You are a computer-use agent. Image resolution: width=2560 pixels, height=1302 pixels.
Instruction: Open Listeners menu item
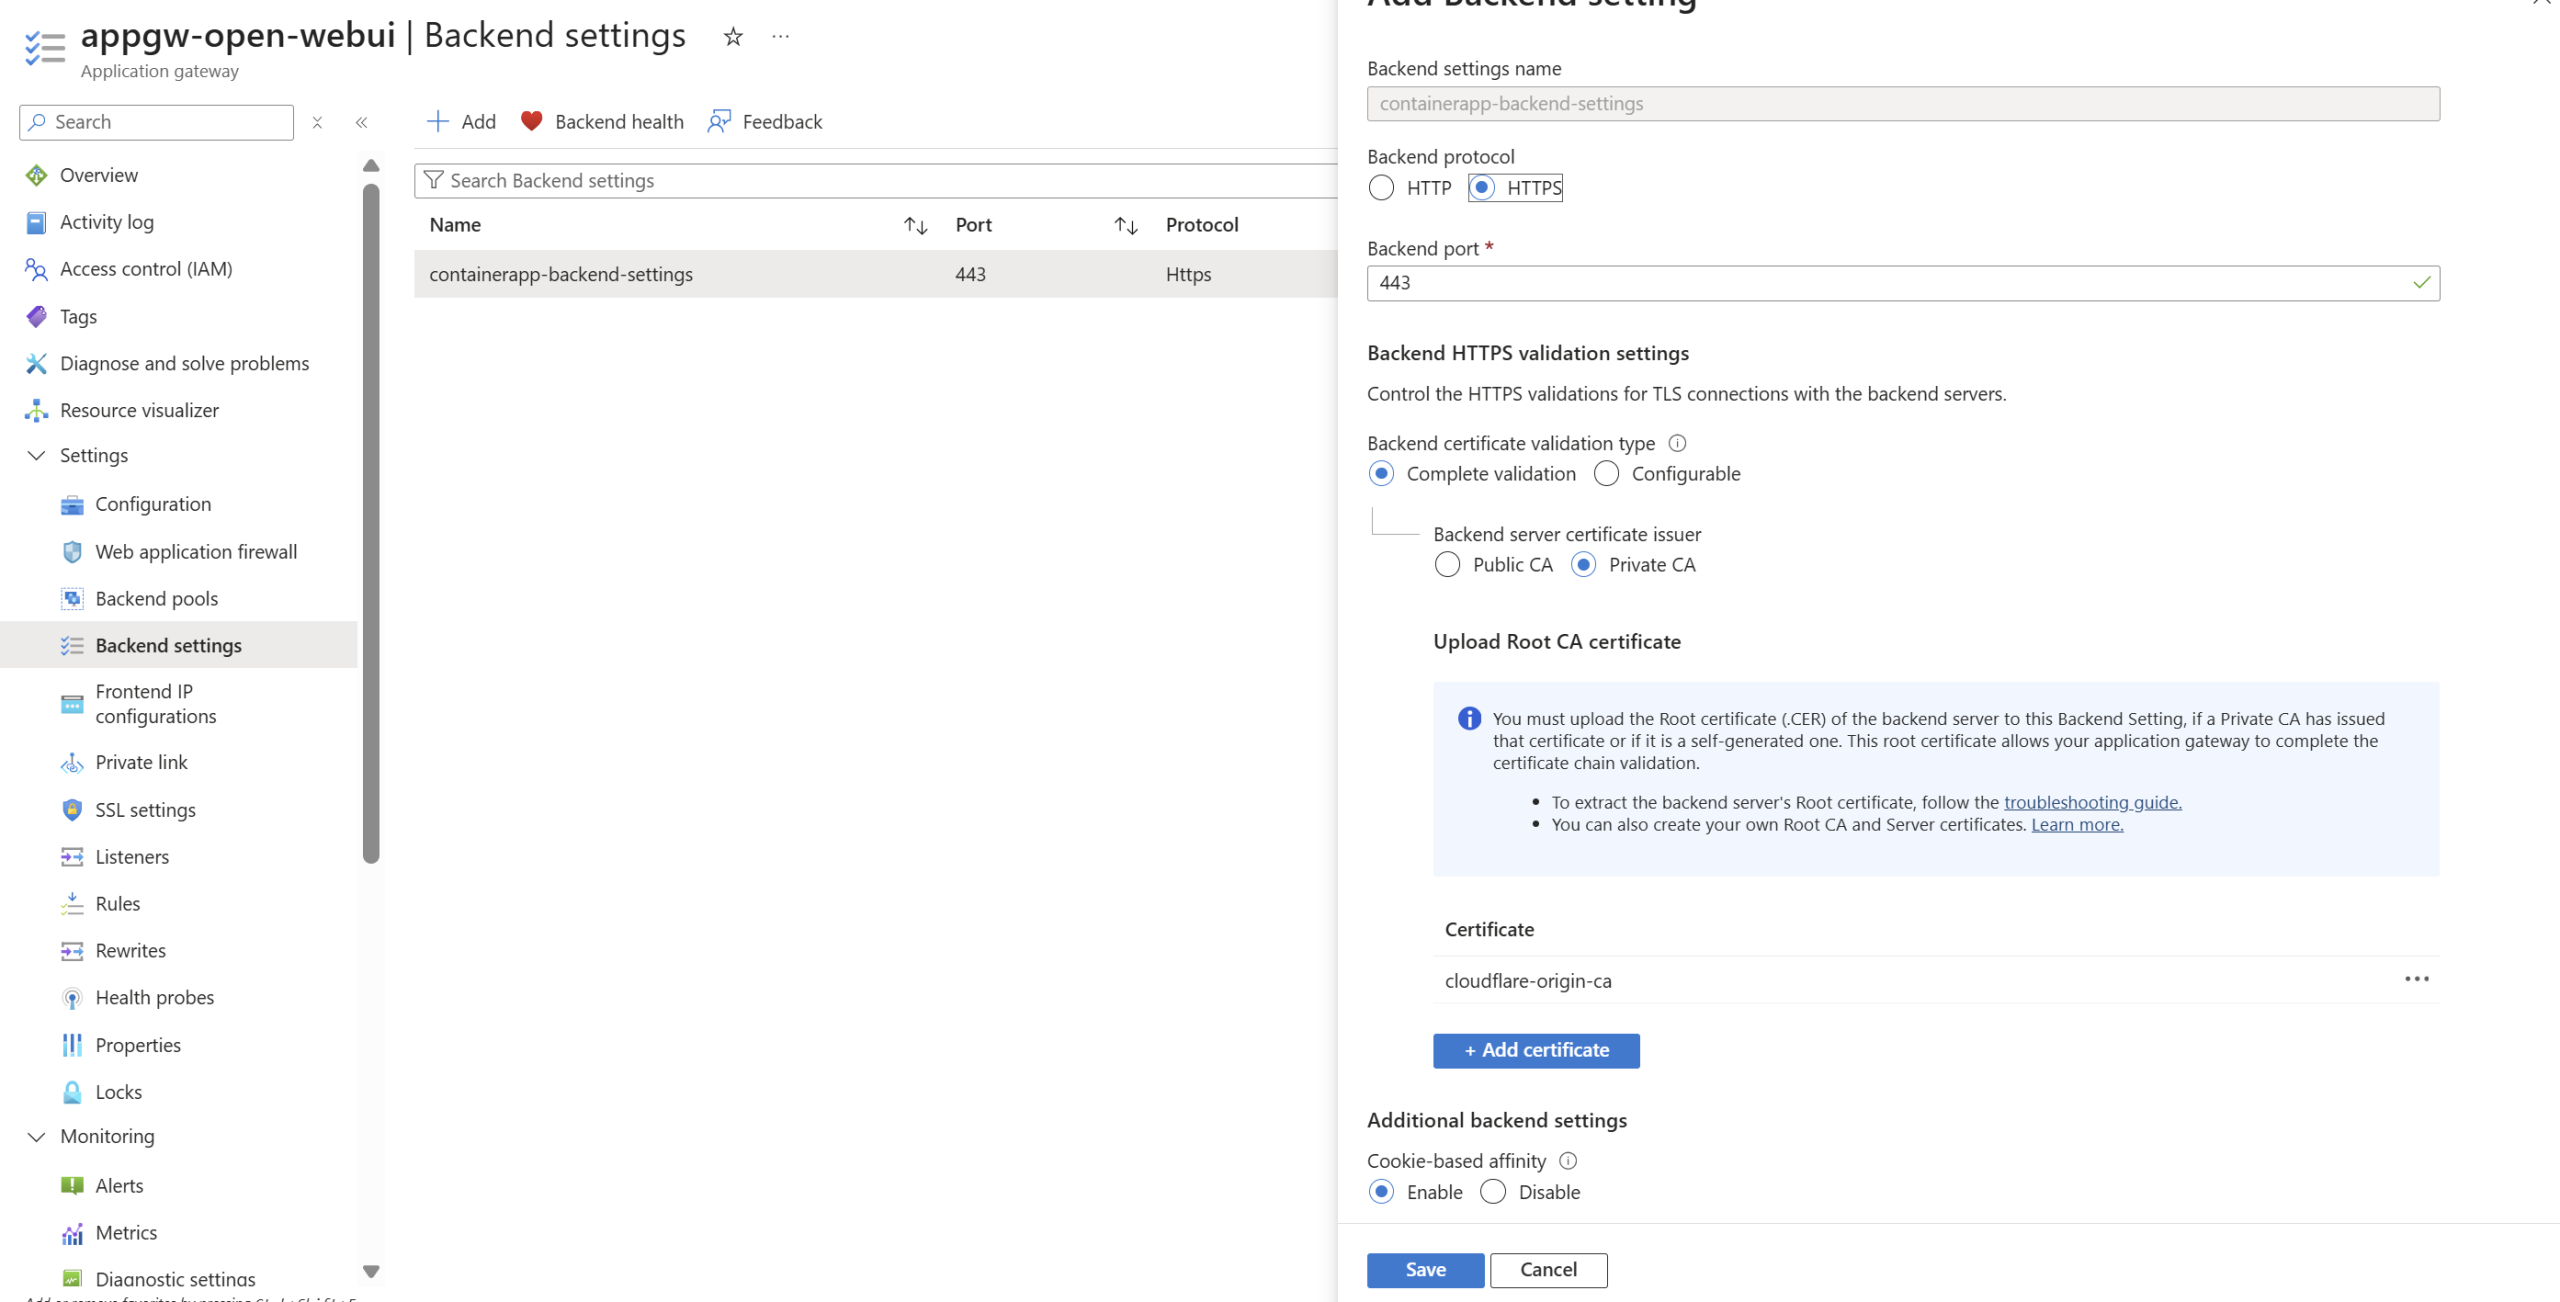pos(132,857)
